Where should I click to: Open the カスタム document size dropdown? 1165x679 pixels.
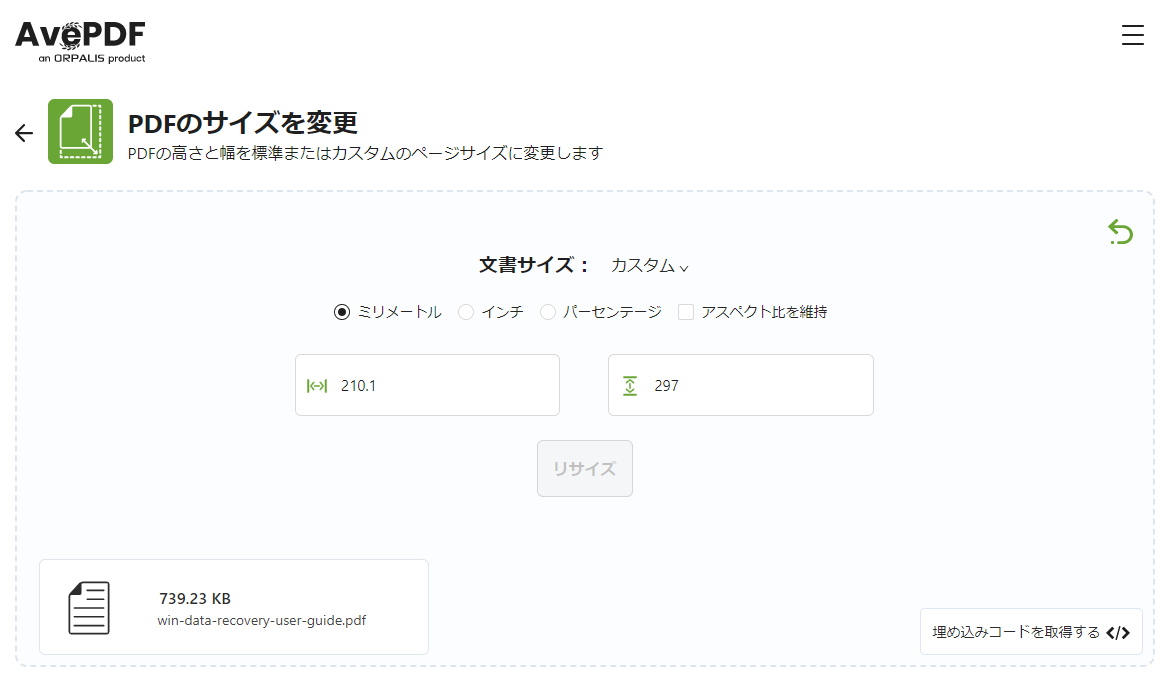[648, 266]
